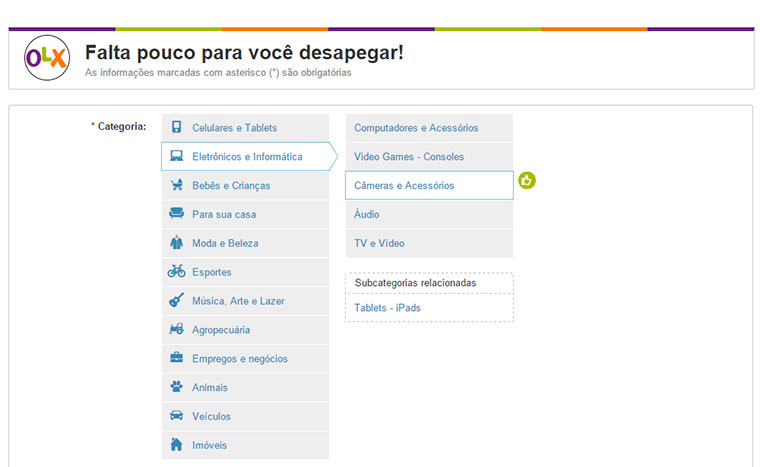Click the jacket icon for Moda e Beleza
This screenshot has height=467, width=760.
[176, 243]
